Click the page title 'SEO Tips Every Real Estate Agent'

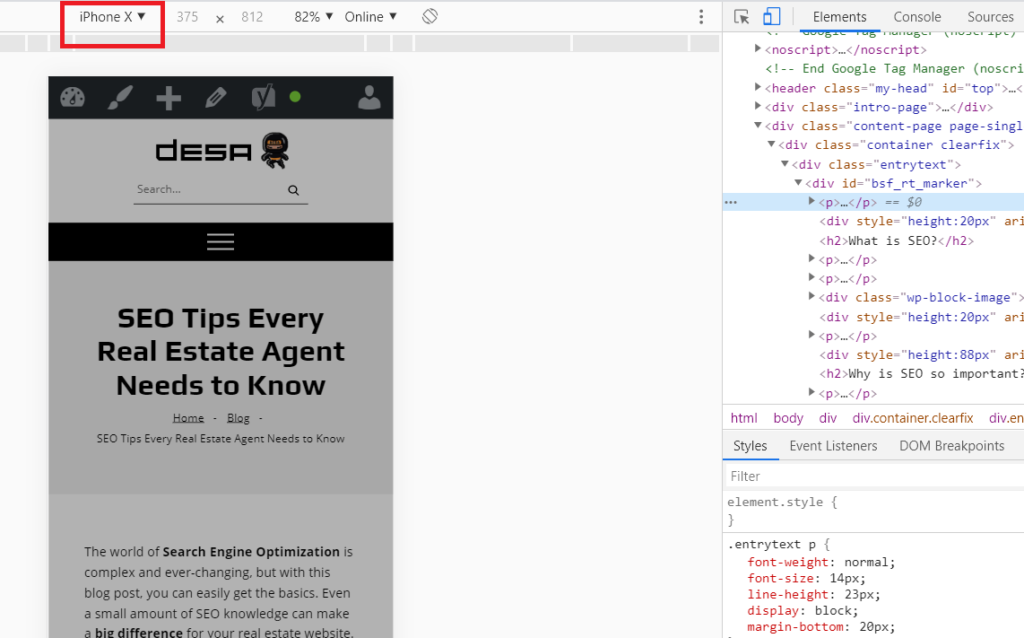[x=221, y=351]
